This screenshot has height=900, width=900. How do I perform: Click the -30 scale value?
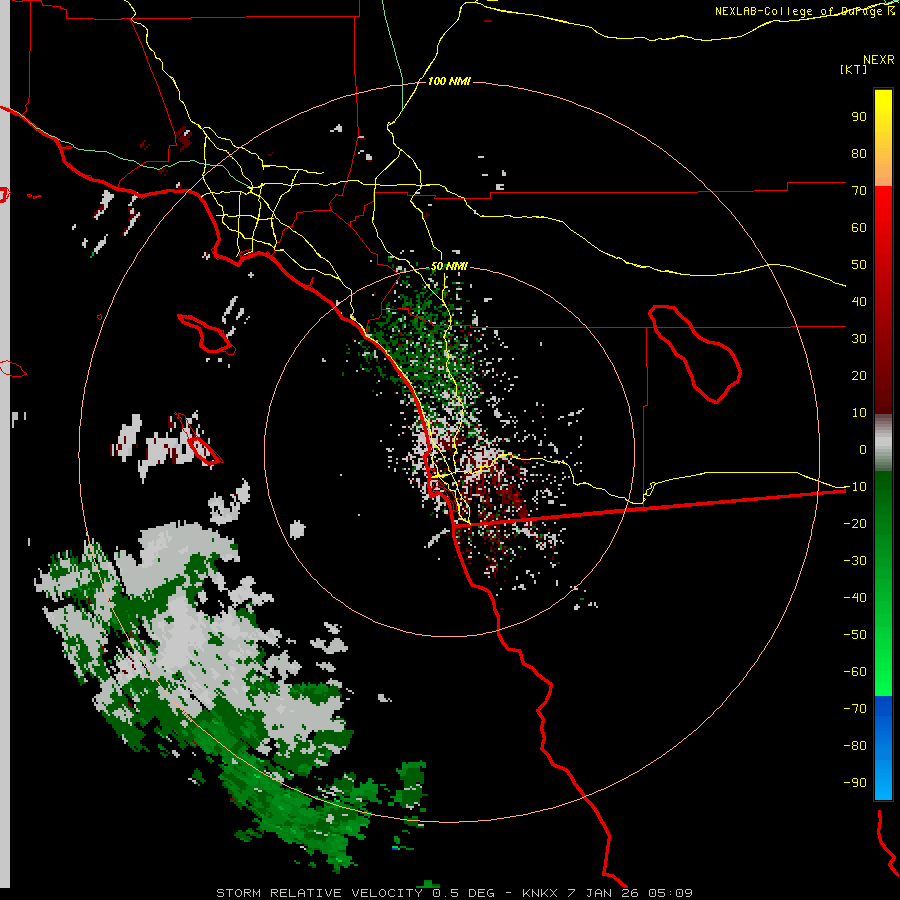coord(855,561)
